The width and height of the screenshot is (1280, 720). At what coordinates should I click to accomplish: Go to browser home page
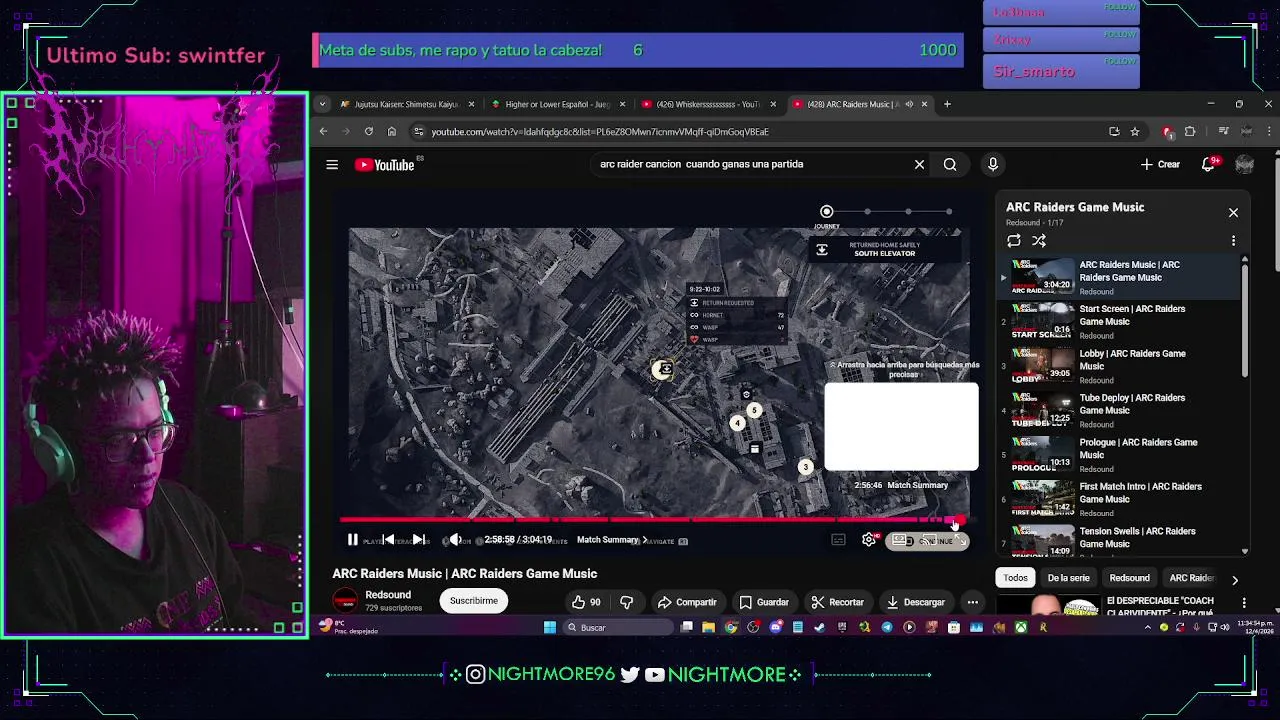click(392, 131)
